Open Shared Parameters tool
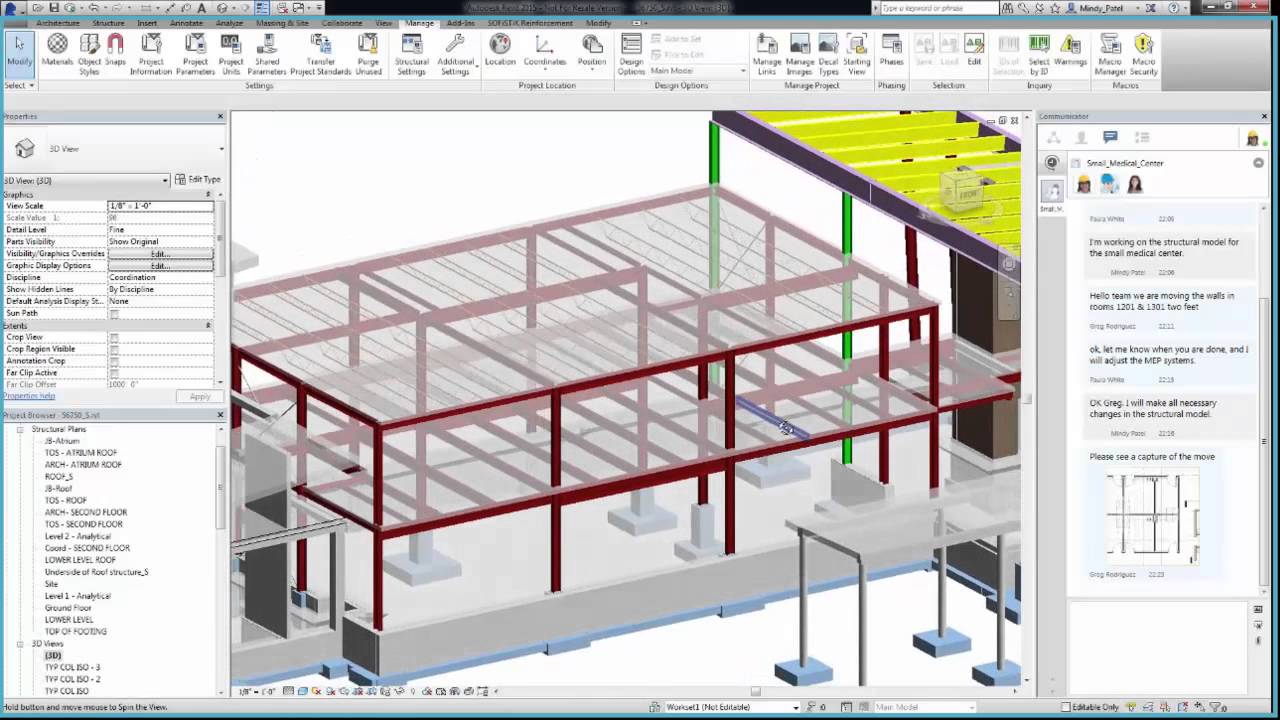 pyautogui.click(x=267, y=53)
